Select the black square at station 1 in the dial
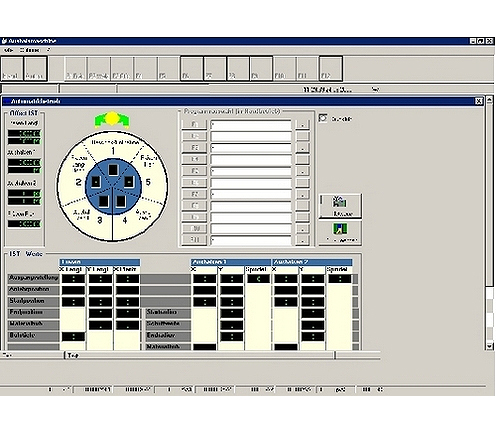 click(x=113, y=170)
